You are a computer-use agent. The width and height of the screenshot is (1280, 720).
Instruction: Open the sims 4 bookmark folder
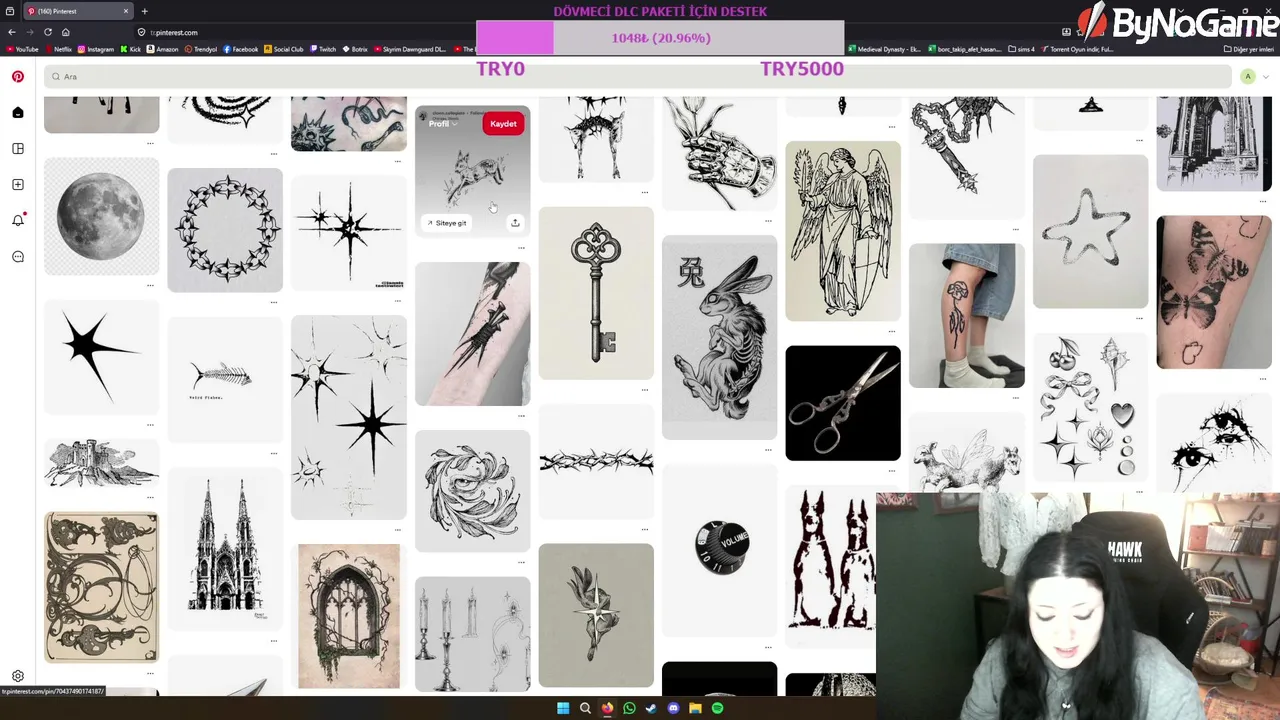[1021, 49]
